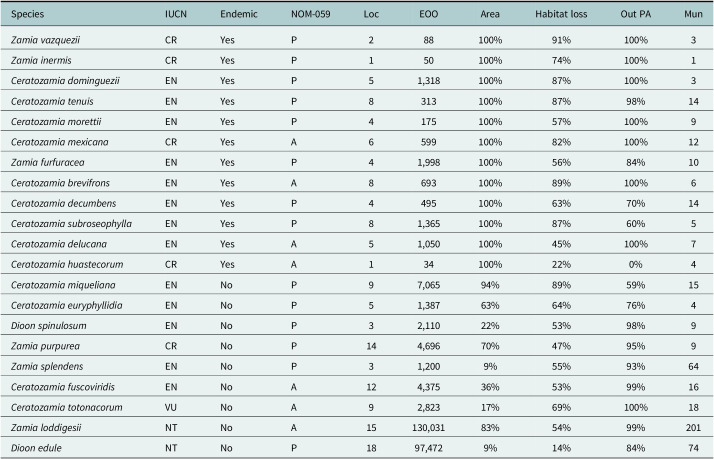Click the Mun value 201
The image size is (714, 459).
click(693, 428)
